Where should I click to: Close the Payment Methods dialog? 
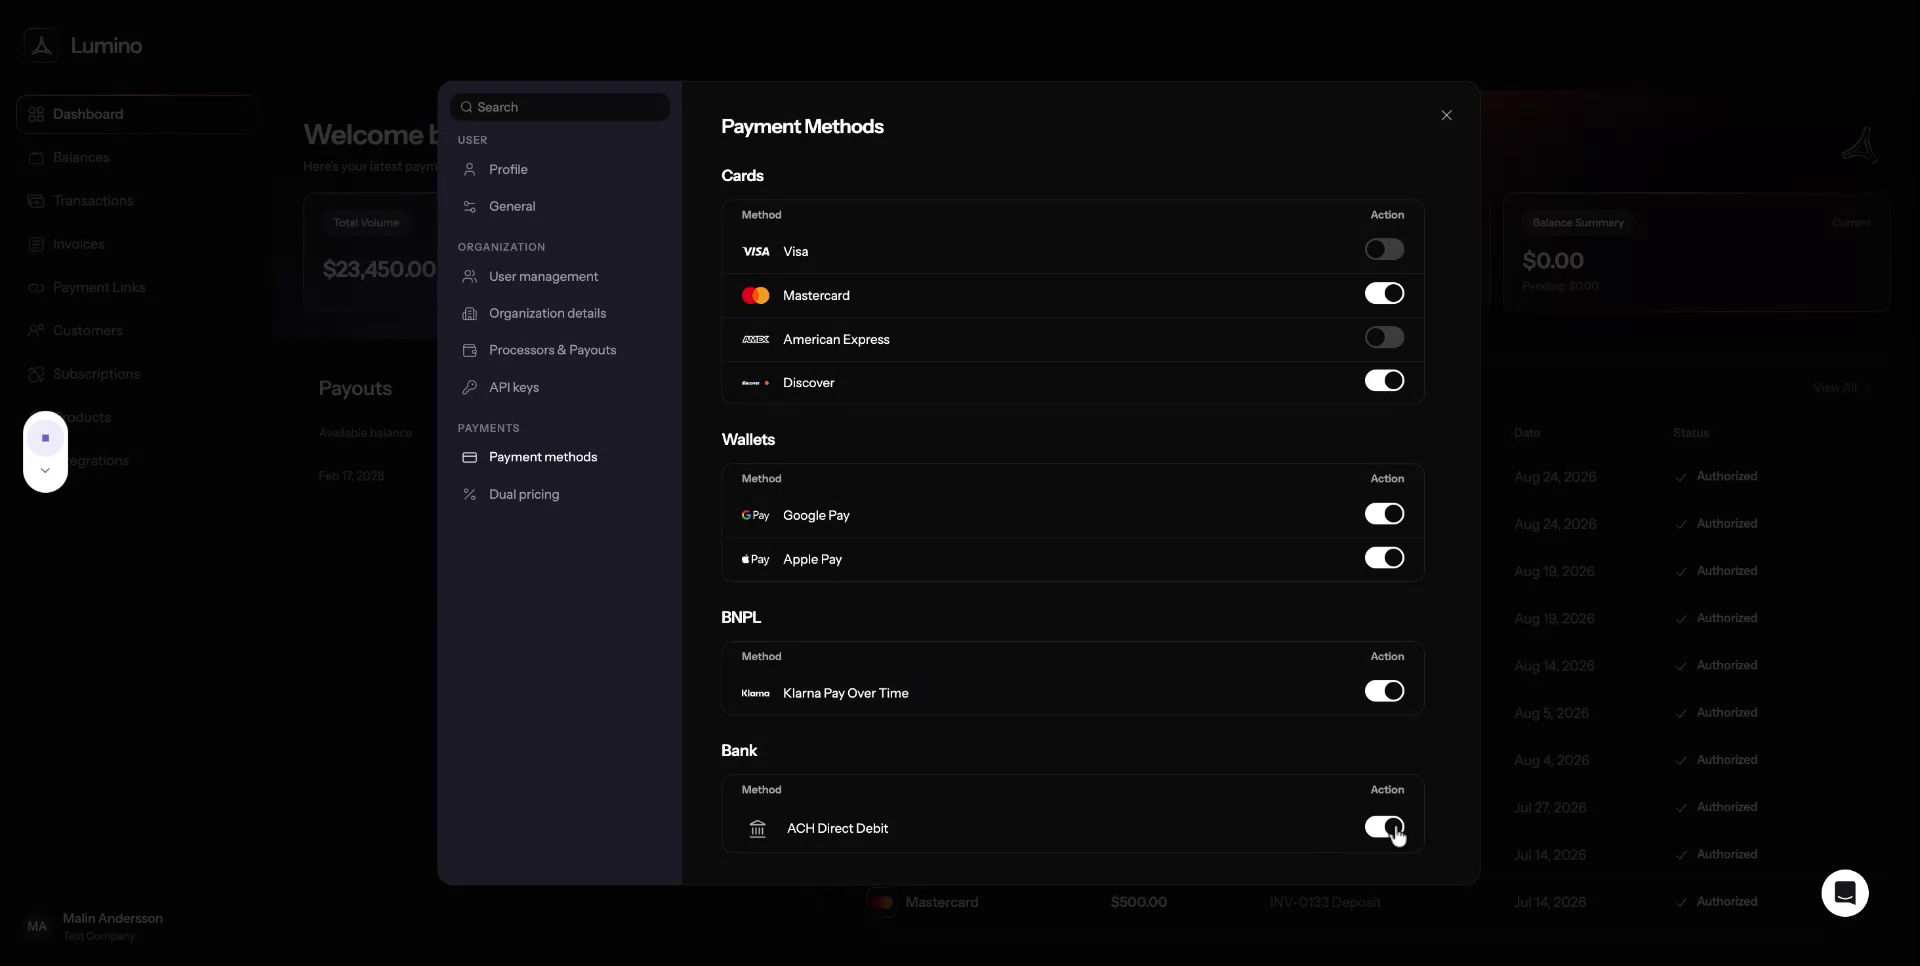1446,115
